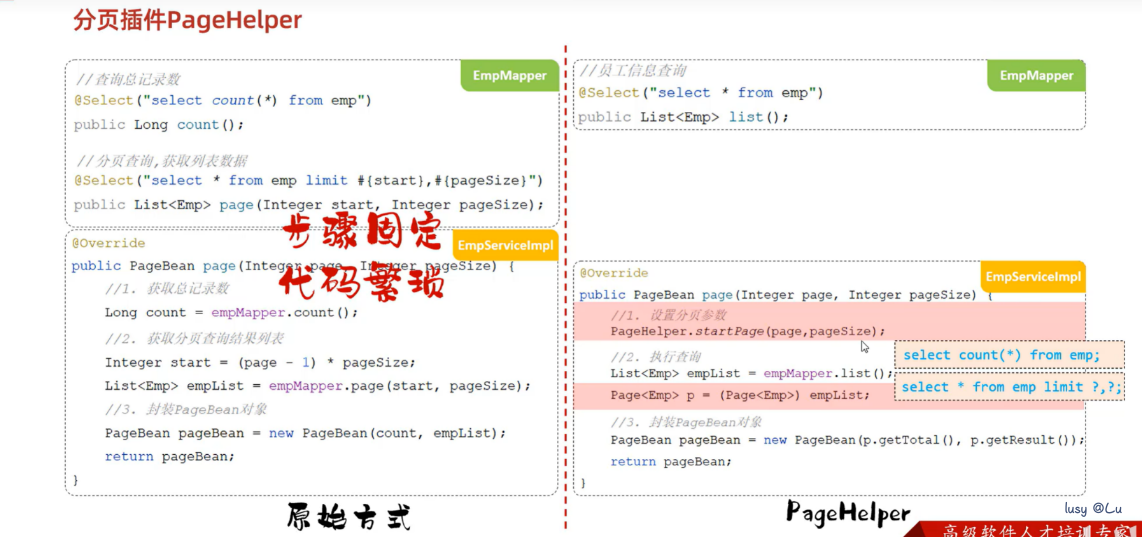Viewport: 1142px width, 537px height.
Task: Click @Override above the PageHelper-version page method
Action: pos(614,273)
